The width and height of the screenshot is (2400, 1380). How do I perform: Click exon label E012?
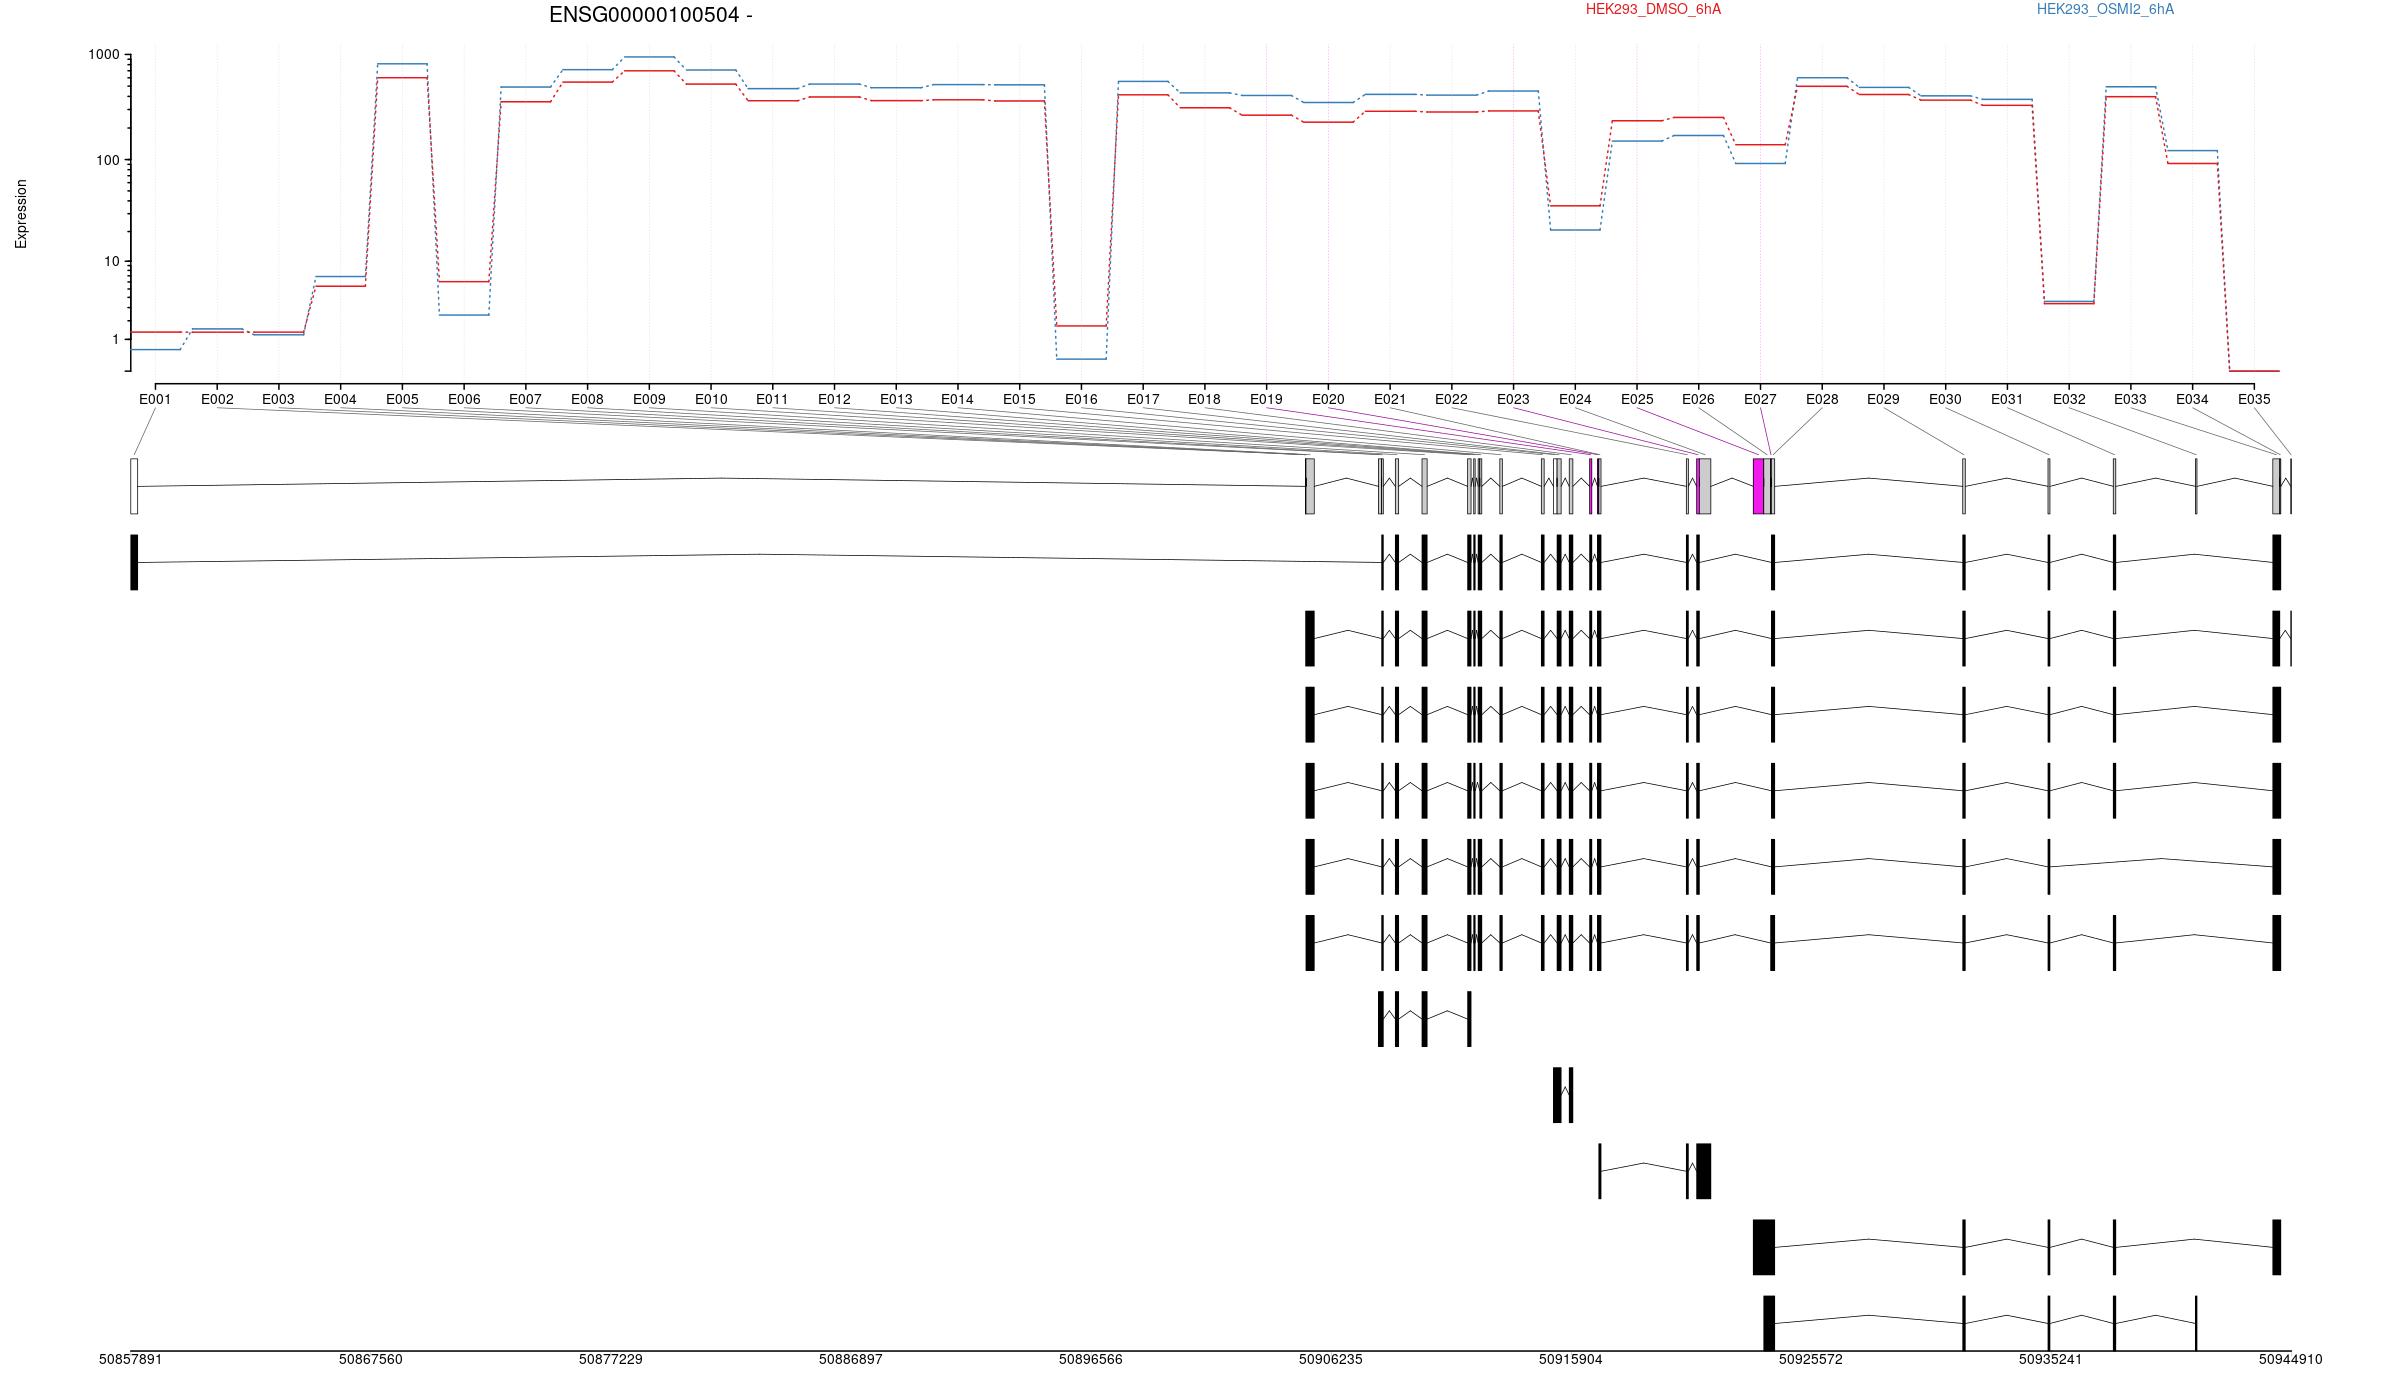click(834, 399)
